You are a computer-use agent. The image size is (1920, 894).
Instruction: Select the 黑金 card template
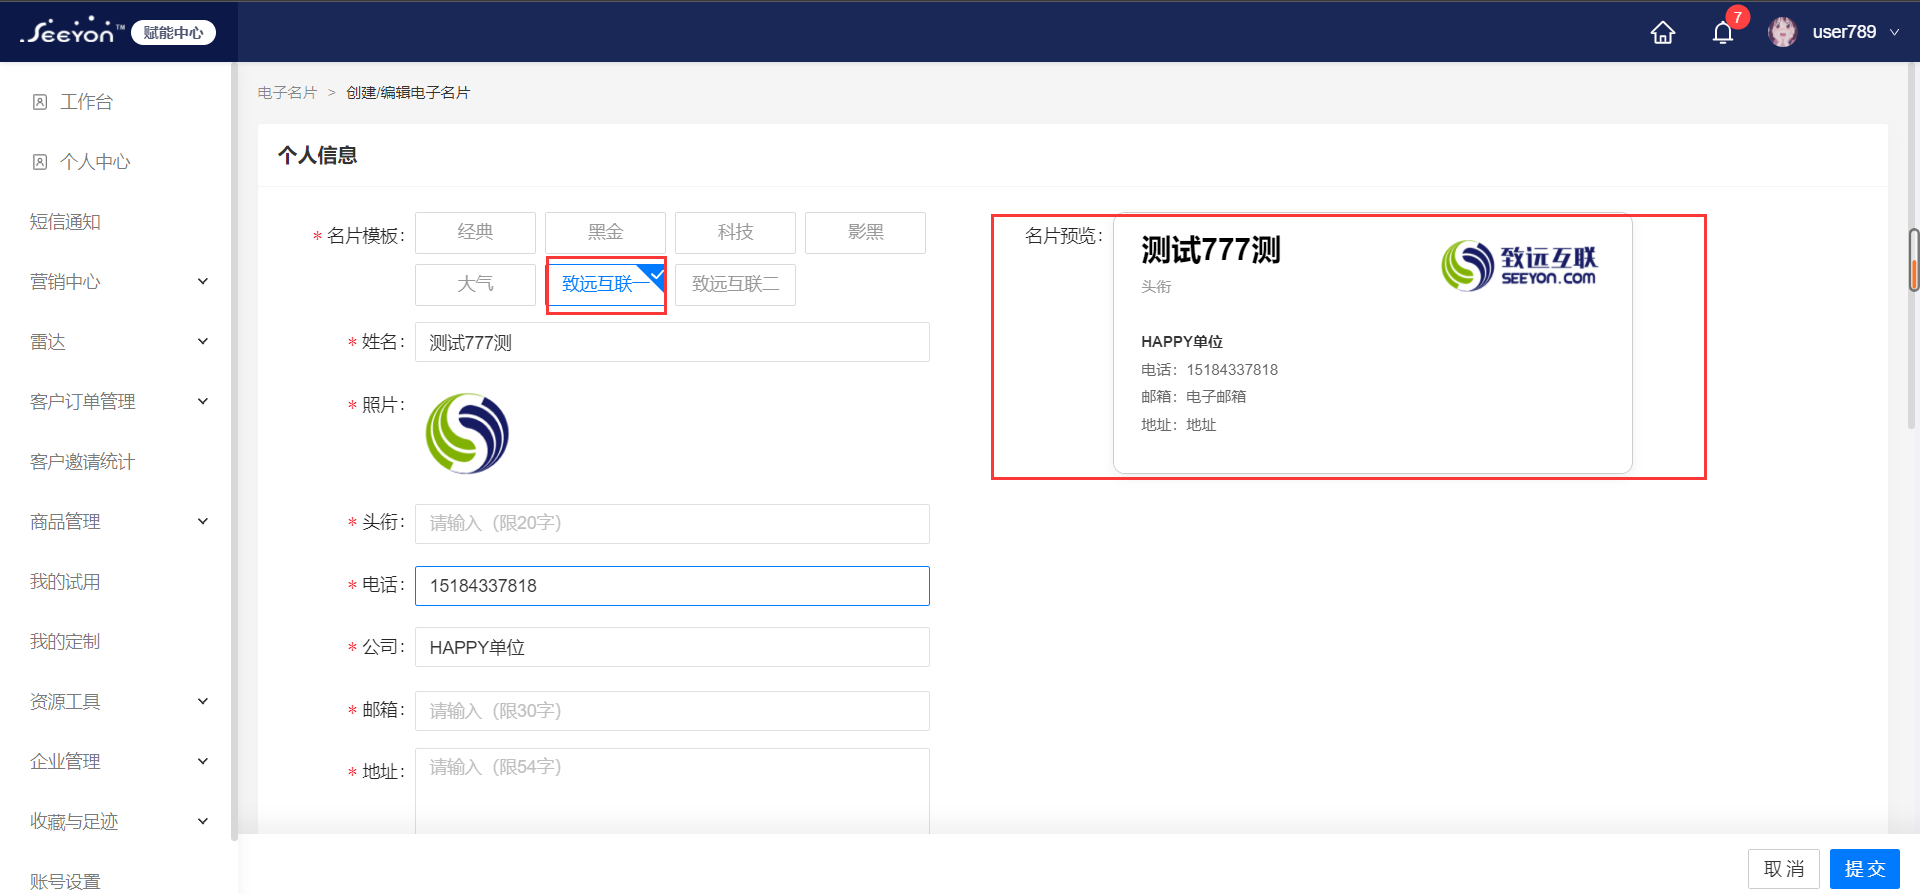tap(605, 232)
